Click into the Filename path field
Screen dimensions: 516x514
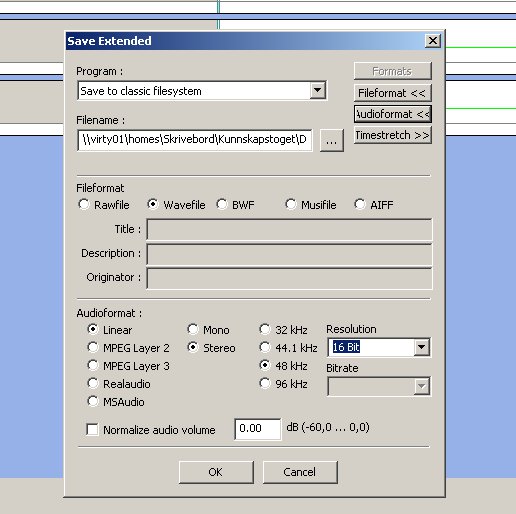click(195, 140)
